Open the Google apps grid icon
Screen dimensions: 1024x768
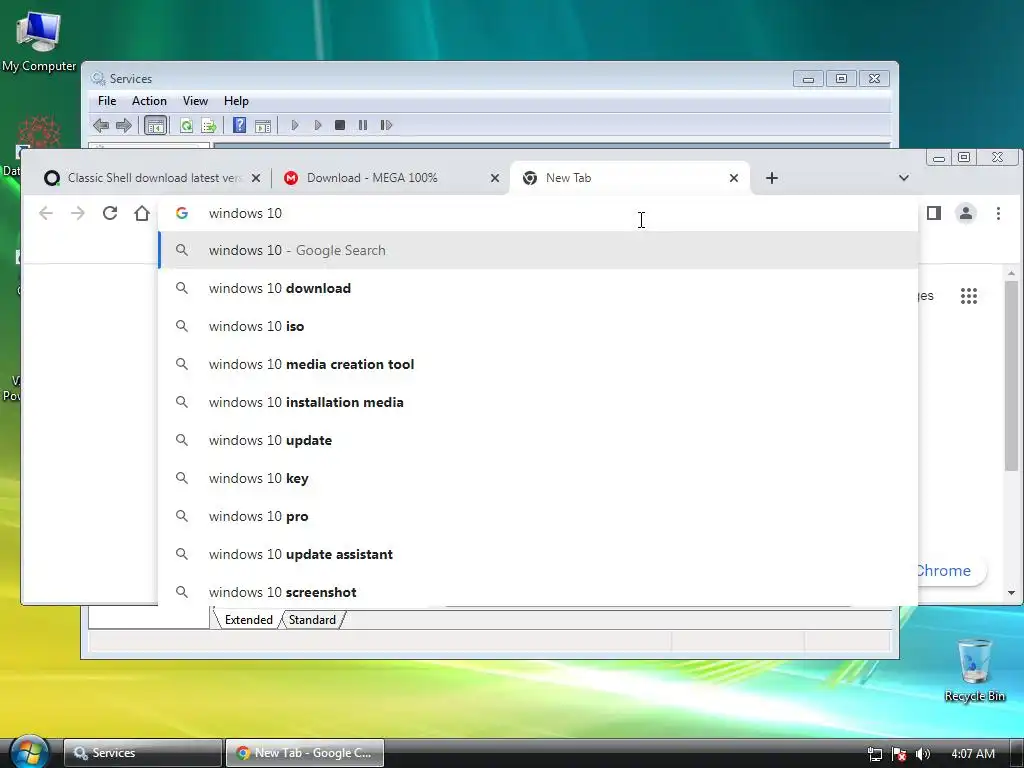click(x=969, y=296)
